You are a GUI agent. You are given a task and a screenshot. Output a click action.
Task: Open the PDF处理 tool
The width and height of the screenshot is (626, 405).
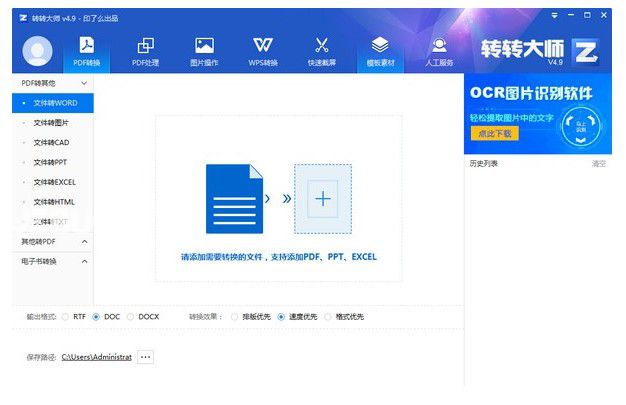coord(145,51)
